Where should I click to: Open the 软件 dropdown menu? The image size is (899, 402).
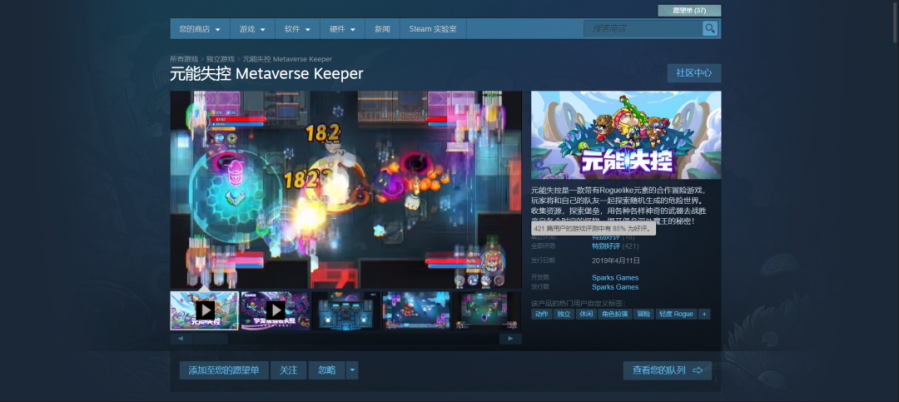[x=298, y=29]
